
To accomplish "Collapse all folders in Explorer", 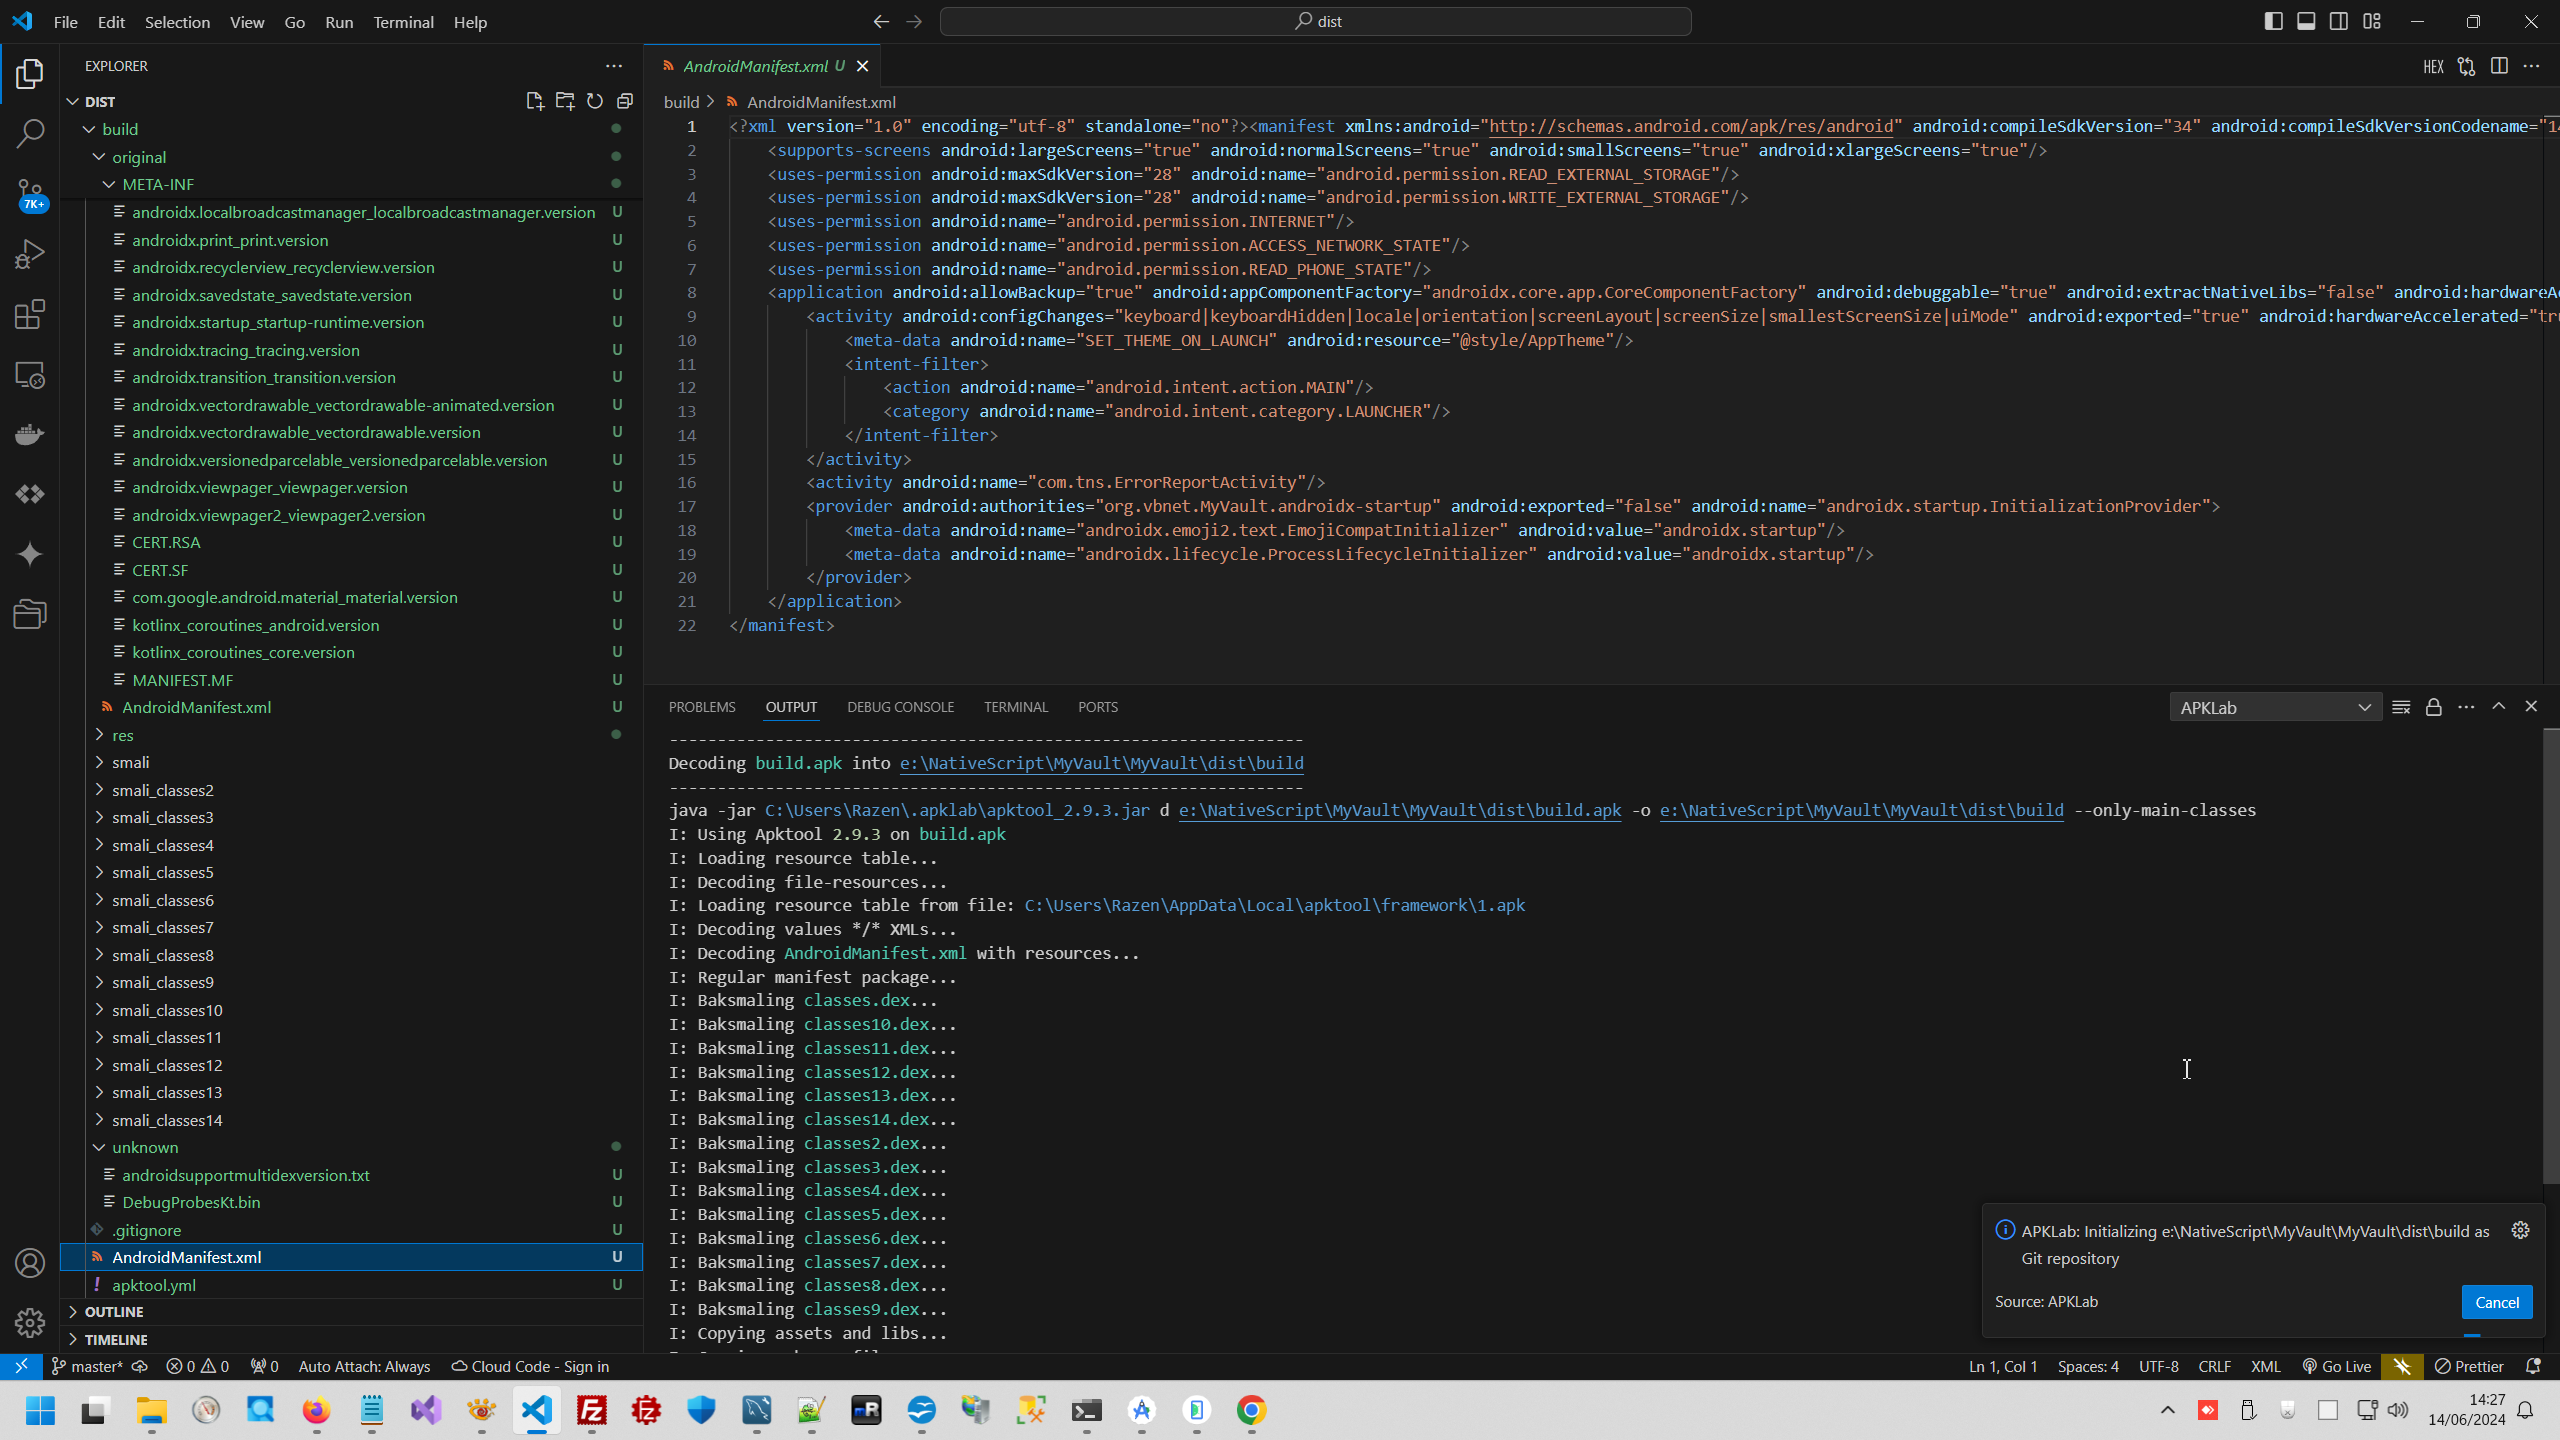I will point(626,100).
